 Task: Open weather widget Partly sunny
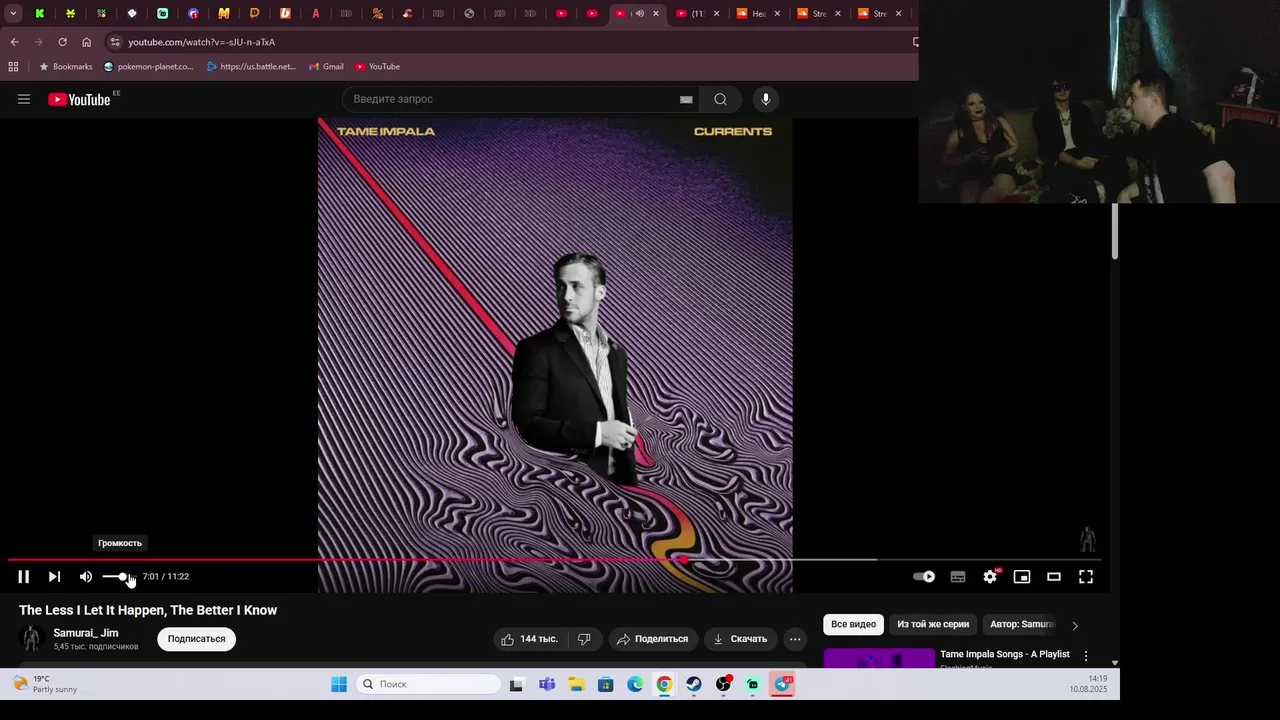tap(46, 684)
